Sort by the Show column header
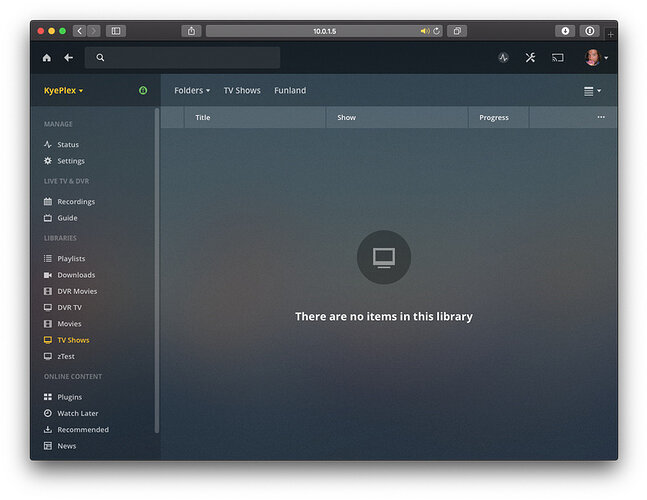 [397, 118]
